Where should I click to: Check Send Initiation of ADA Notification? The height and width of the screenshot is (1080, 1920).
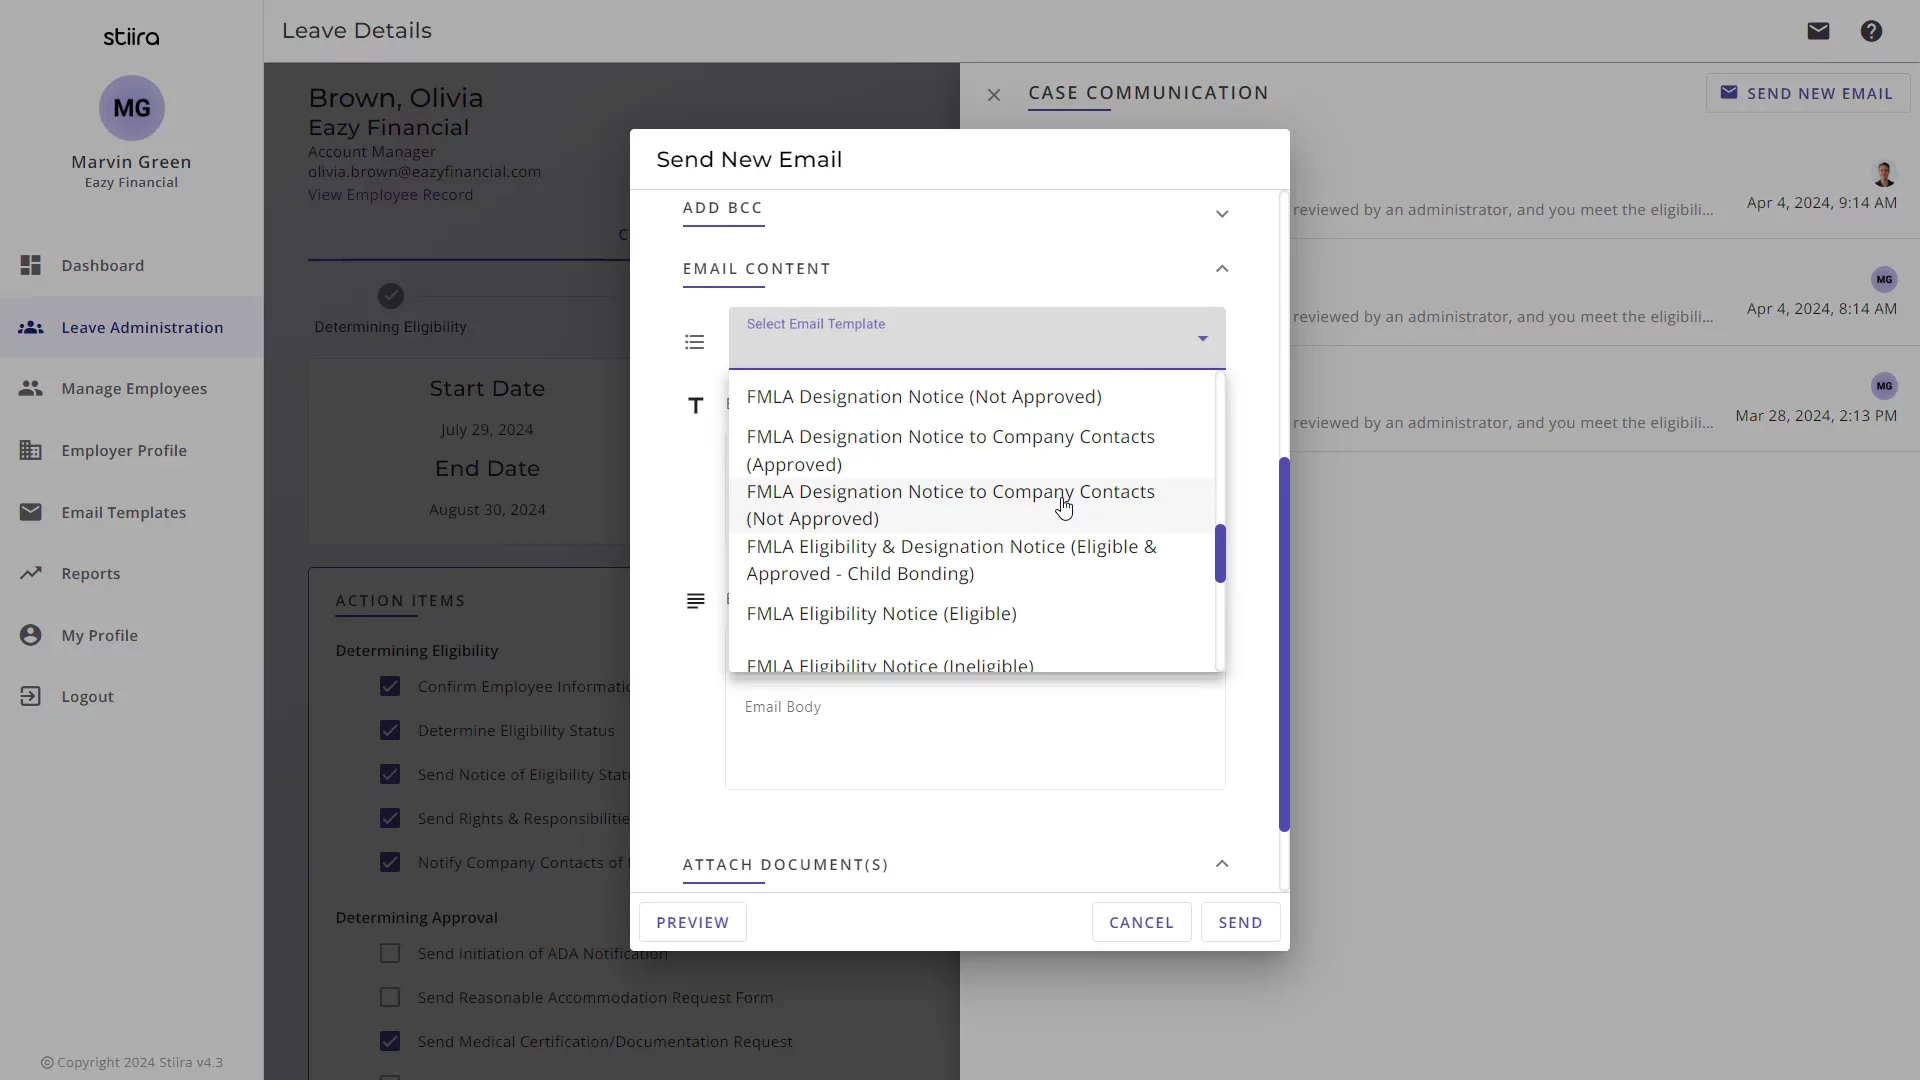pyautogui.click(x=390, y=953)
